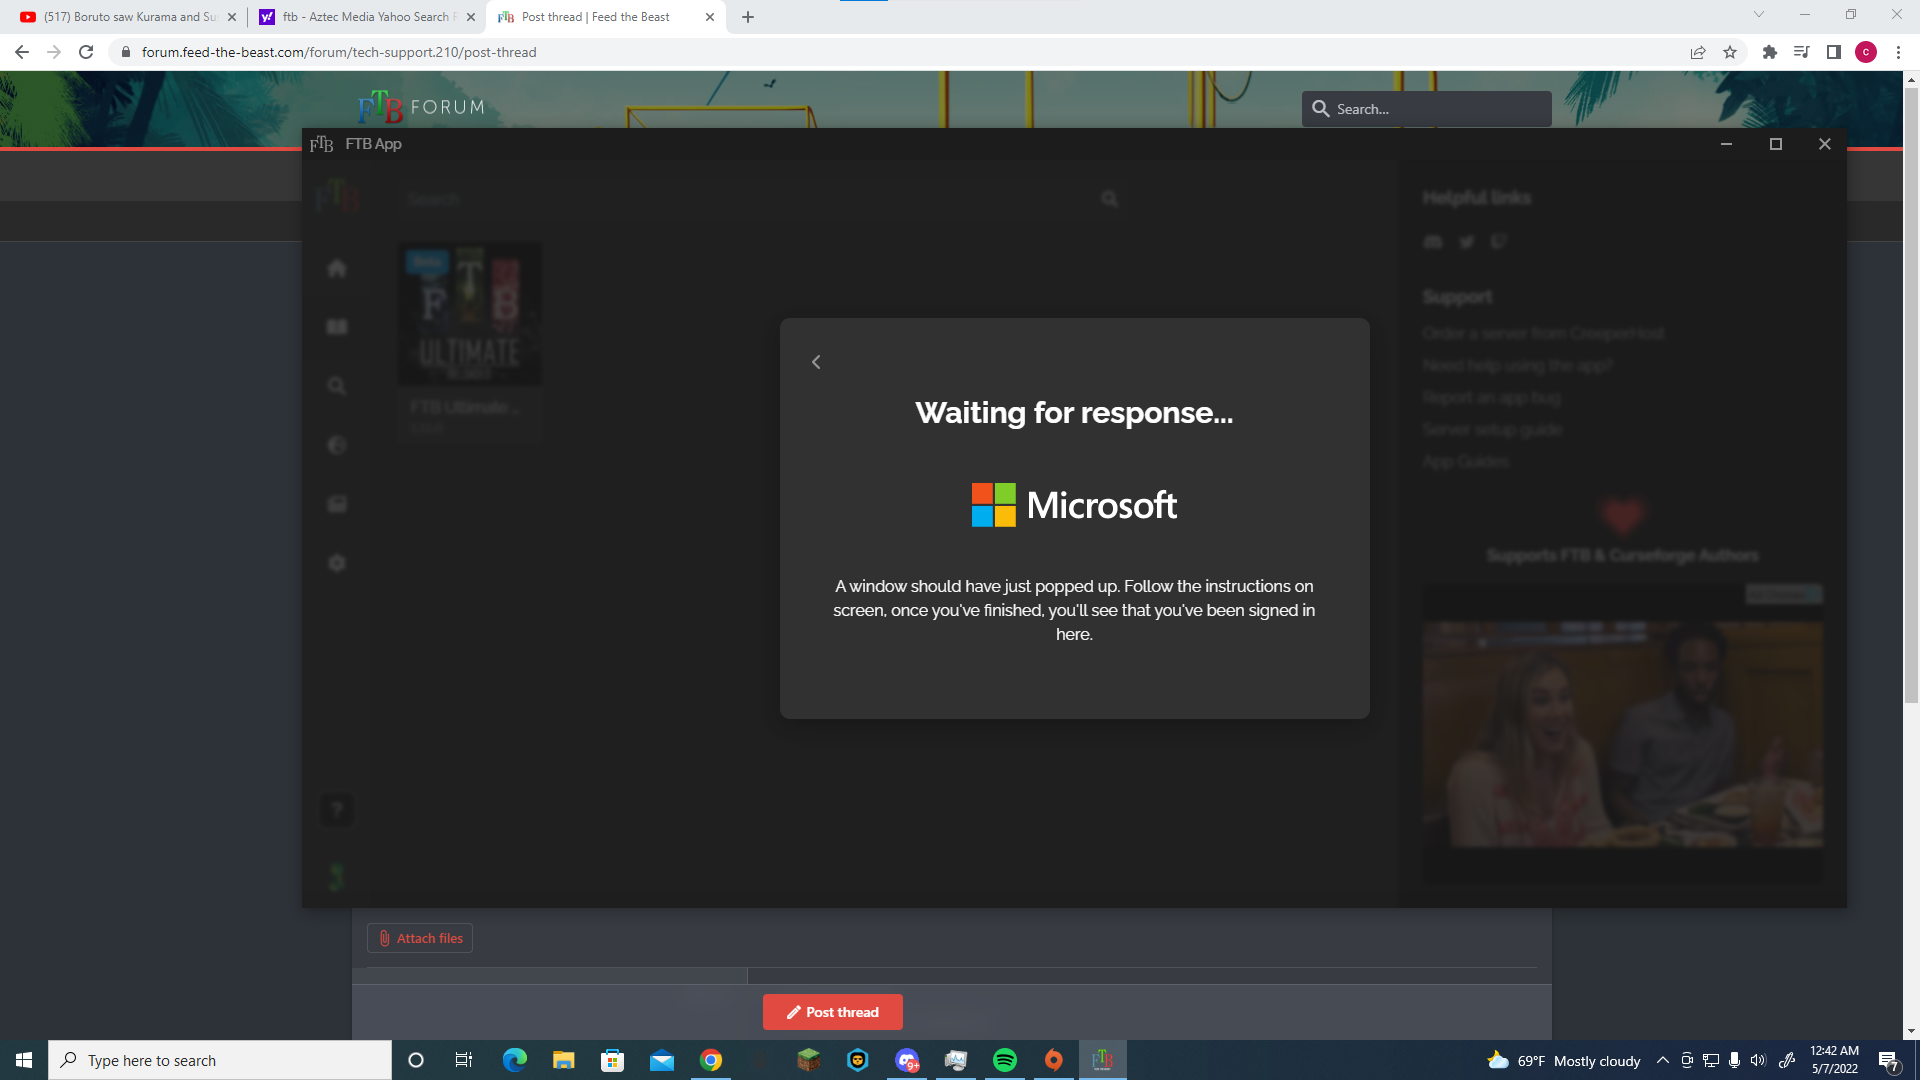Submit with the Post thread button
1920x1080 pixels.
(832, 1012)
